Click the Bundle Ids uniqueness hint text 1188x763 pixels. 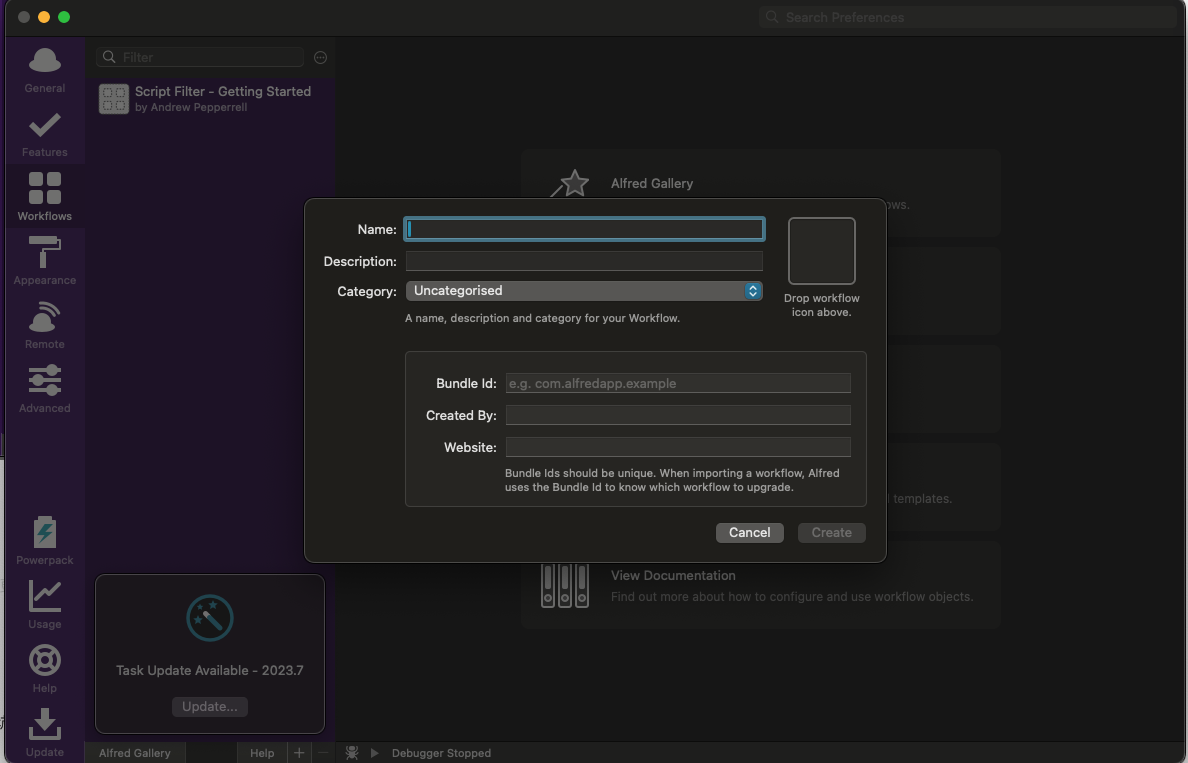[672, 480]
